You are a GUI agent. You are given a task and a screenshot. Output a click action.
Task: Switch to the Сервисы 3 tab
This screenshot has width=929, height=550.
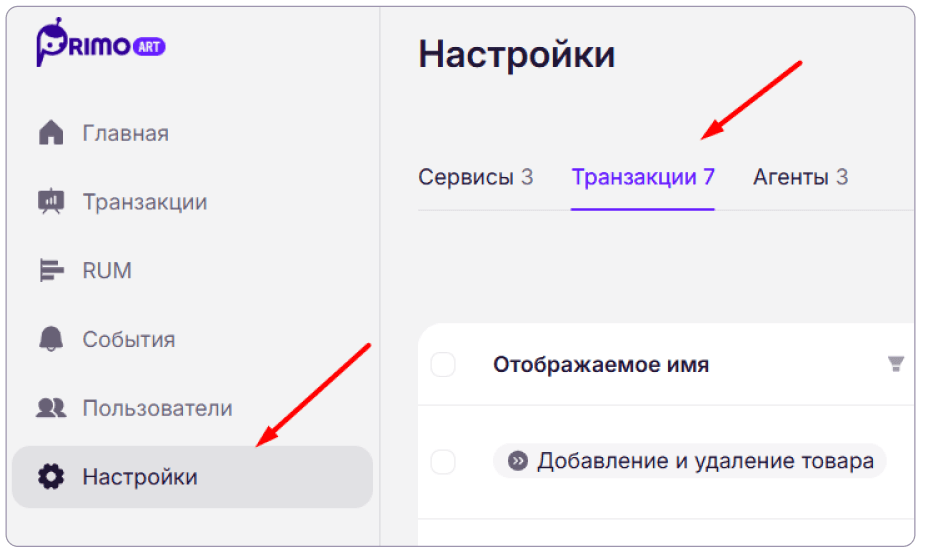pos(476,177)
